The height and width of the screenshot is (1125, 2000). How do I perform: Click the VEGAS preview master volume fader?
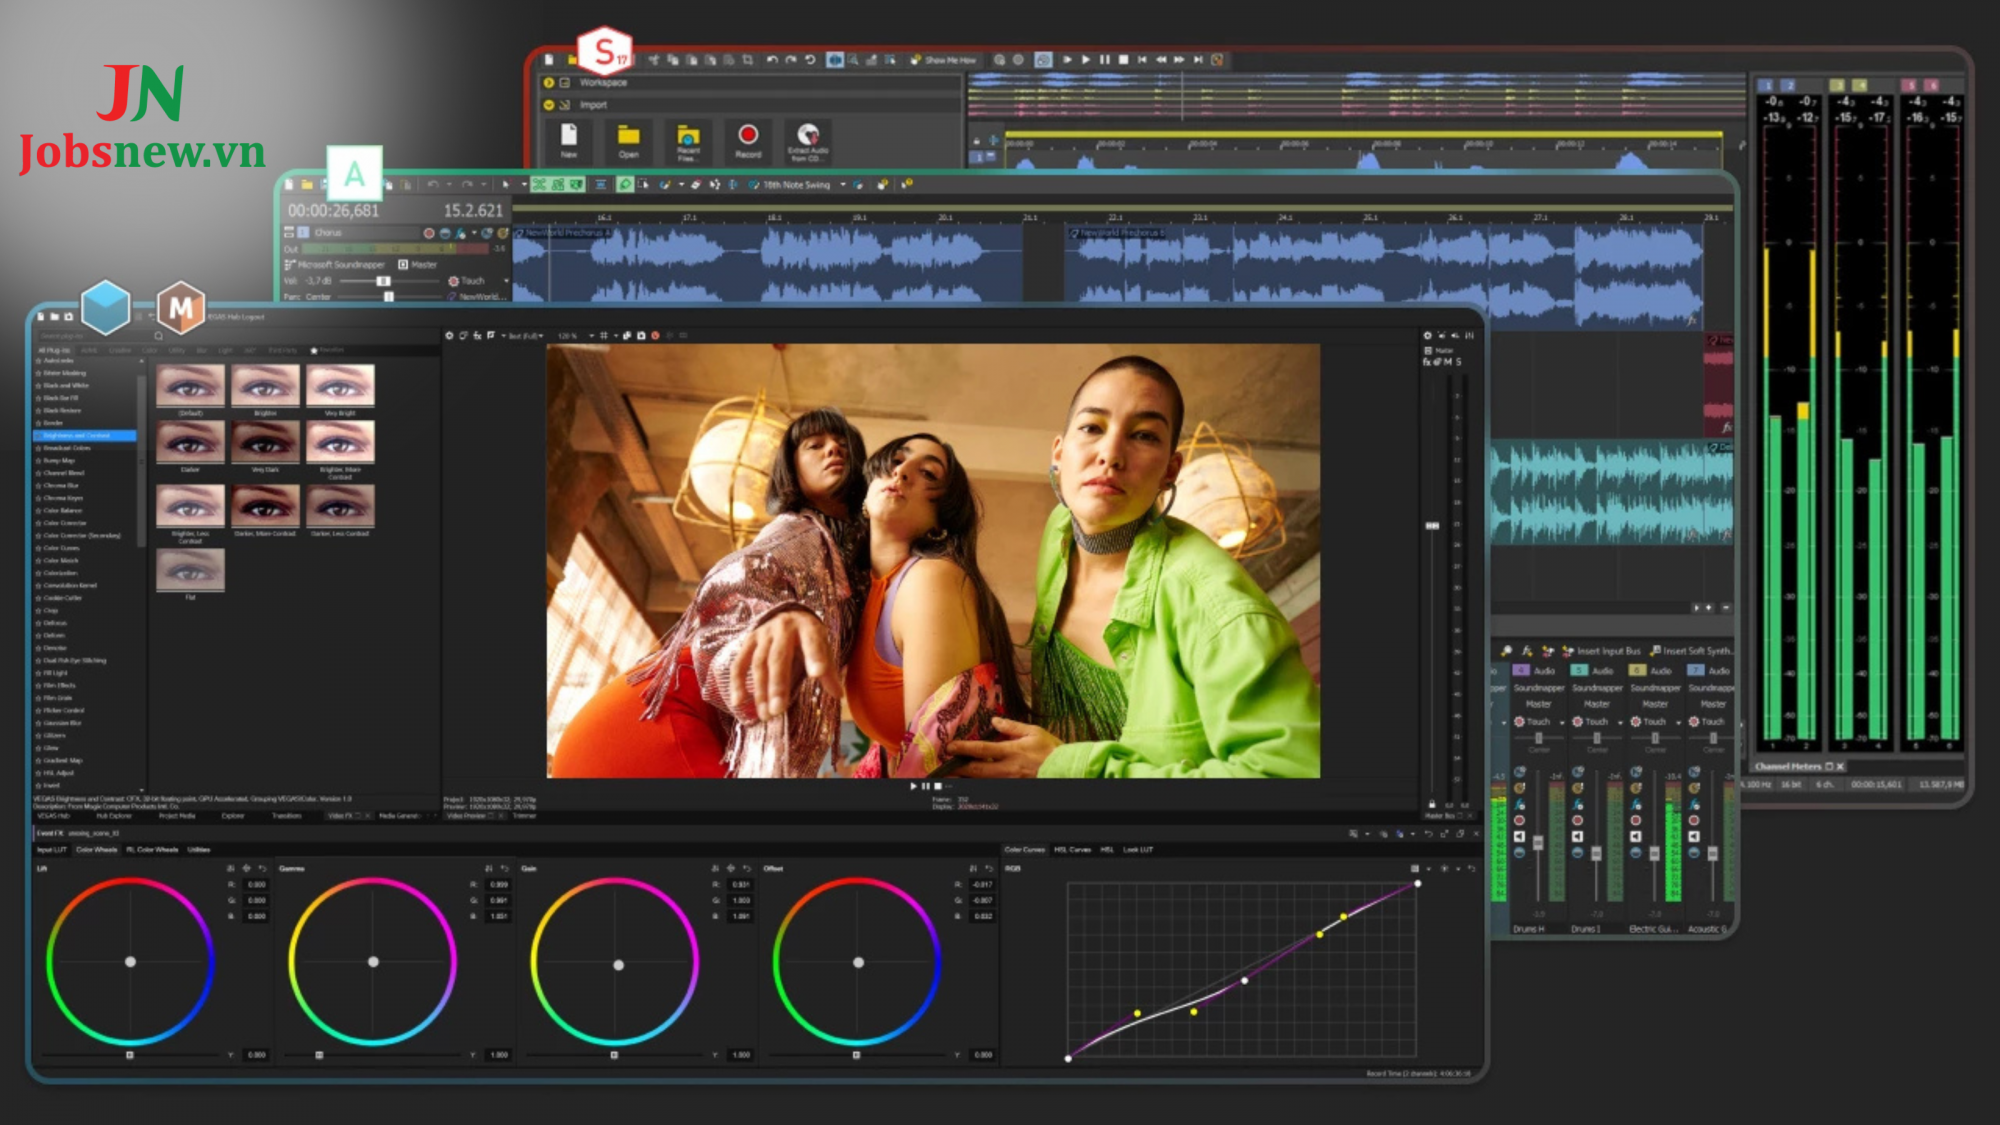pos(1432,525)
